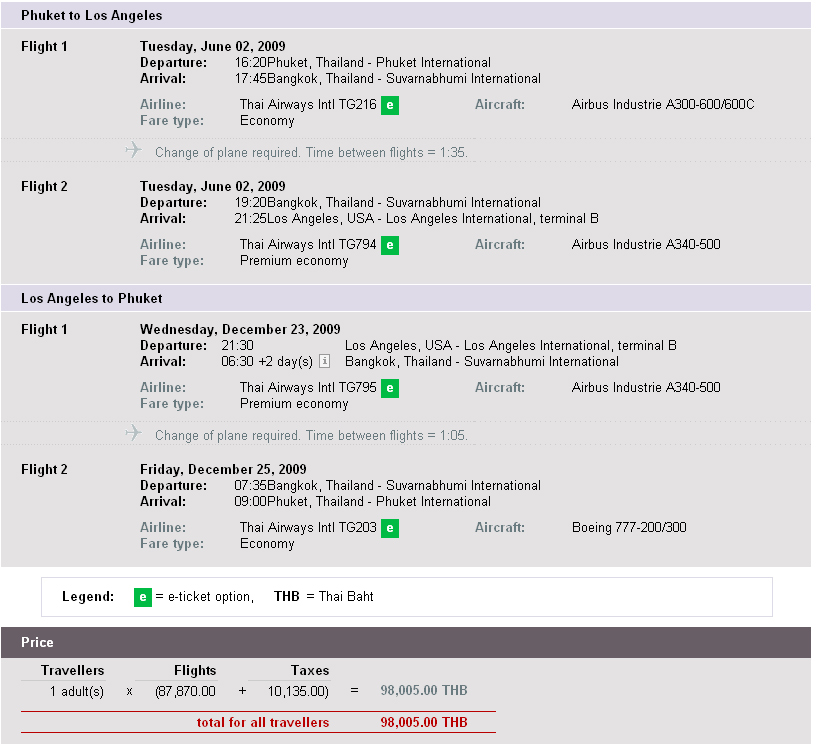The width and height of the screenshot is (821, 744).
Task: Open the info icon next to +2 day(s)
Action: (x=325, y=361)
